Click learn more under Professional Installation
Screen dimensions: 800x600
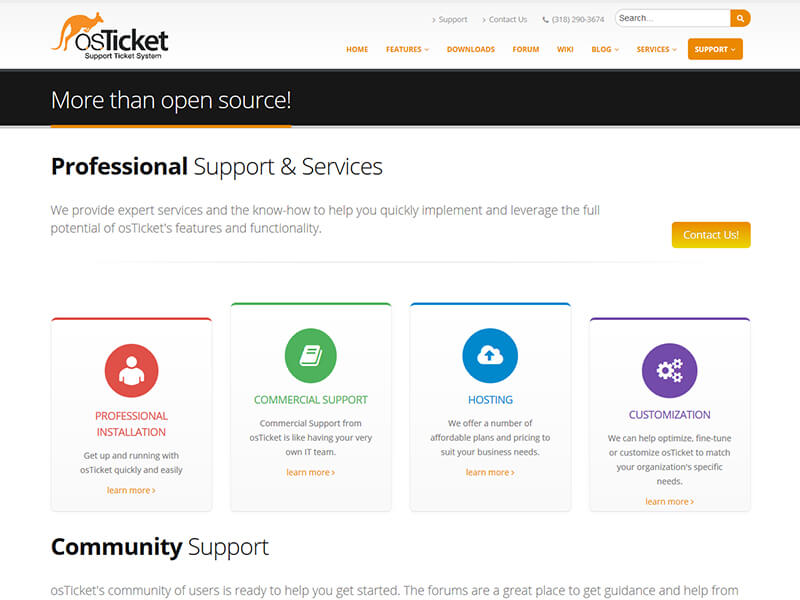tap(131, 490)
